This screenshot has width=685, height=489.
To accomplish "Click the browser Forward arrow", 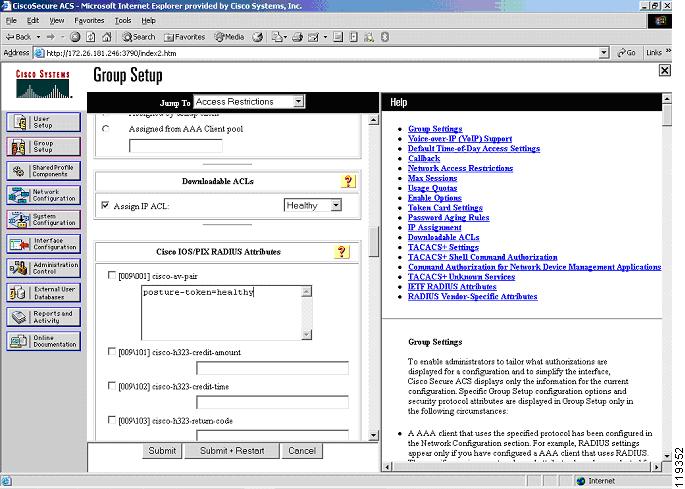I will [51, 37].
